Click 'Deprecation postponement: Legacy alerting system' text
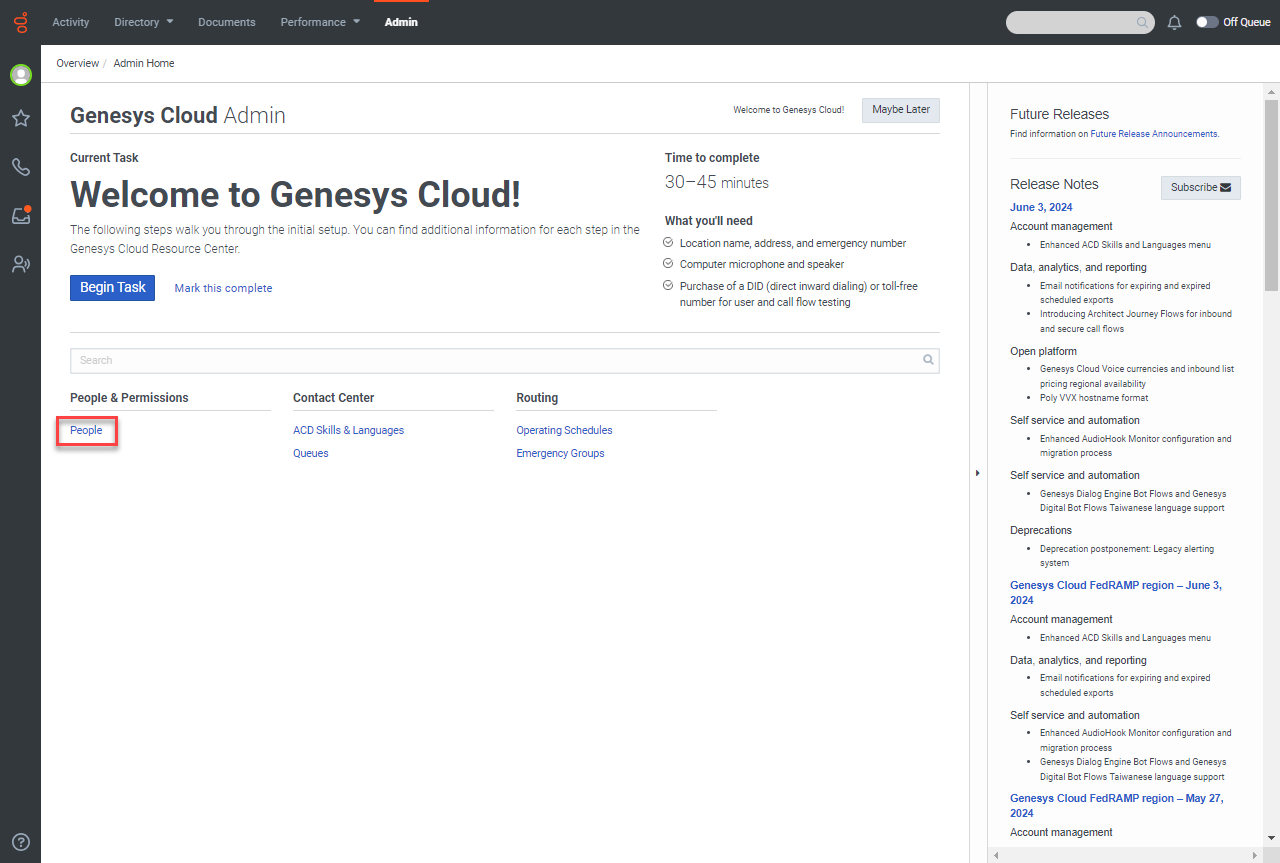 tap(1127, 556)
